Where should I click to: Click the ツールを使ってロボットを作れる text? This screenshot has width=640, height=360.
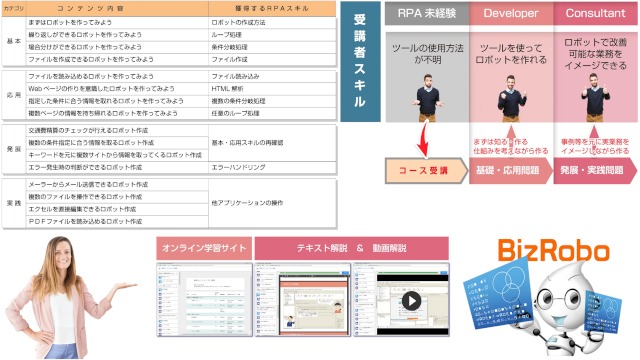point(511,54)
